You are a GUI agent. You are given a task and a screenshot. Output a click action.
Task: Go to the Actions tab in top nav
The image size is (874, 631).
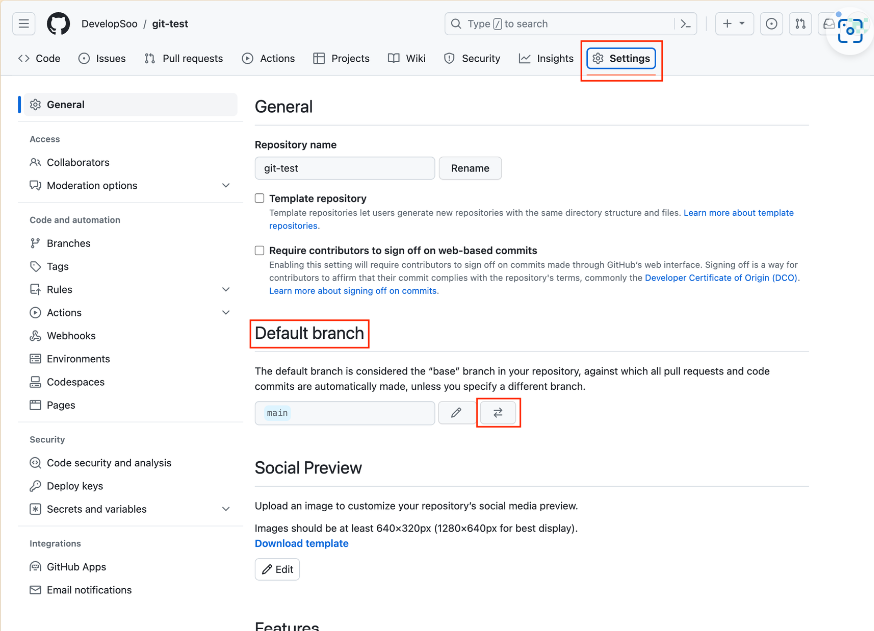coord(268,59)
